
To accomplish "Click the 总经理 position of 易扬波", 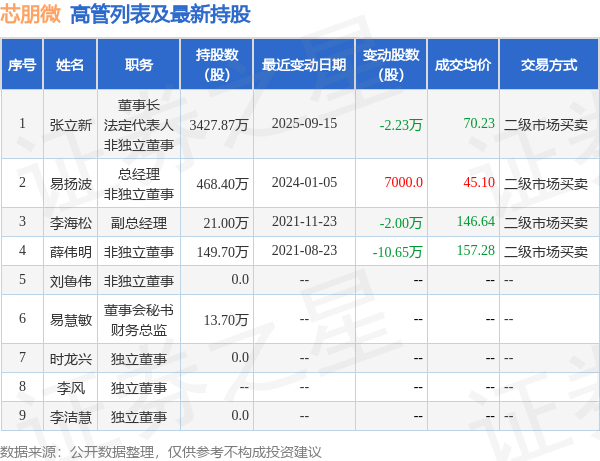I will pyautogui.click(x=139, y=174).
